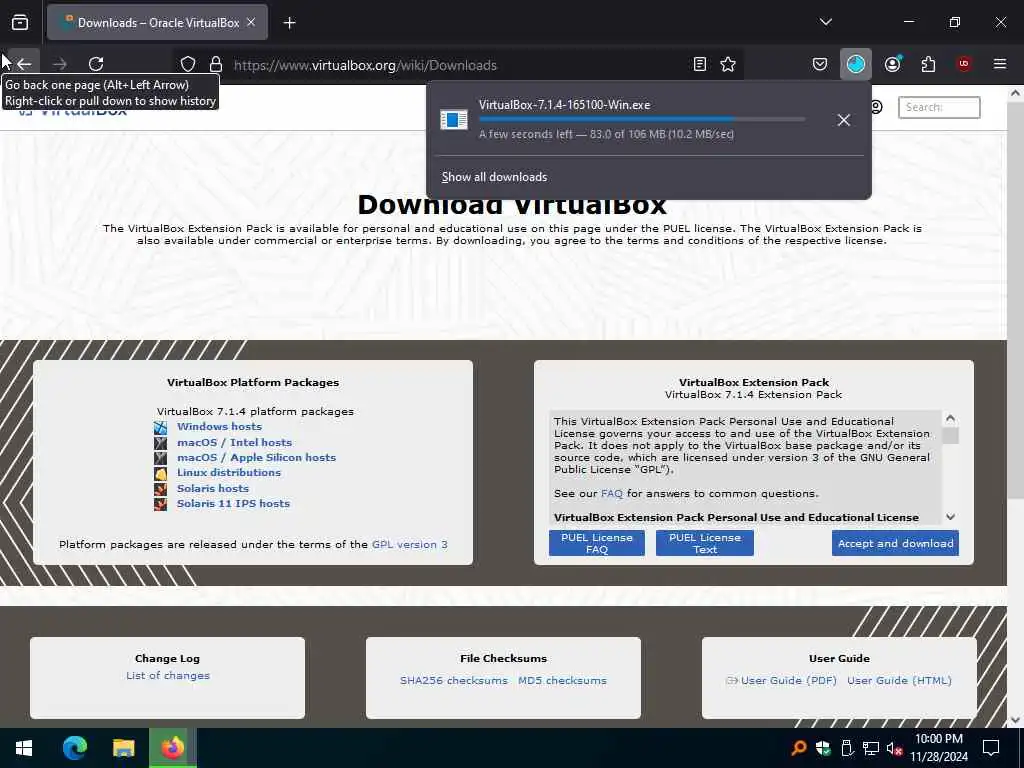Click the download progress bar
This screenshot has width=1024, height=768.
[641, 120]
